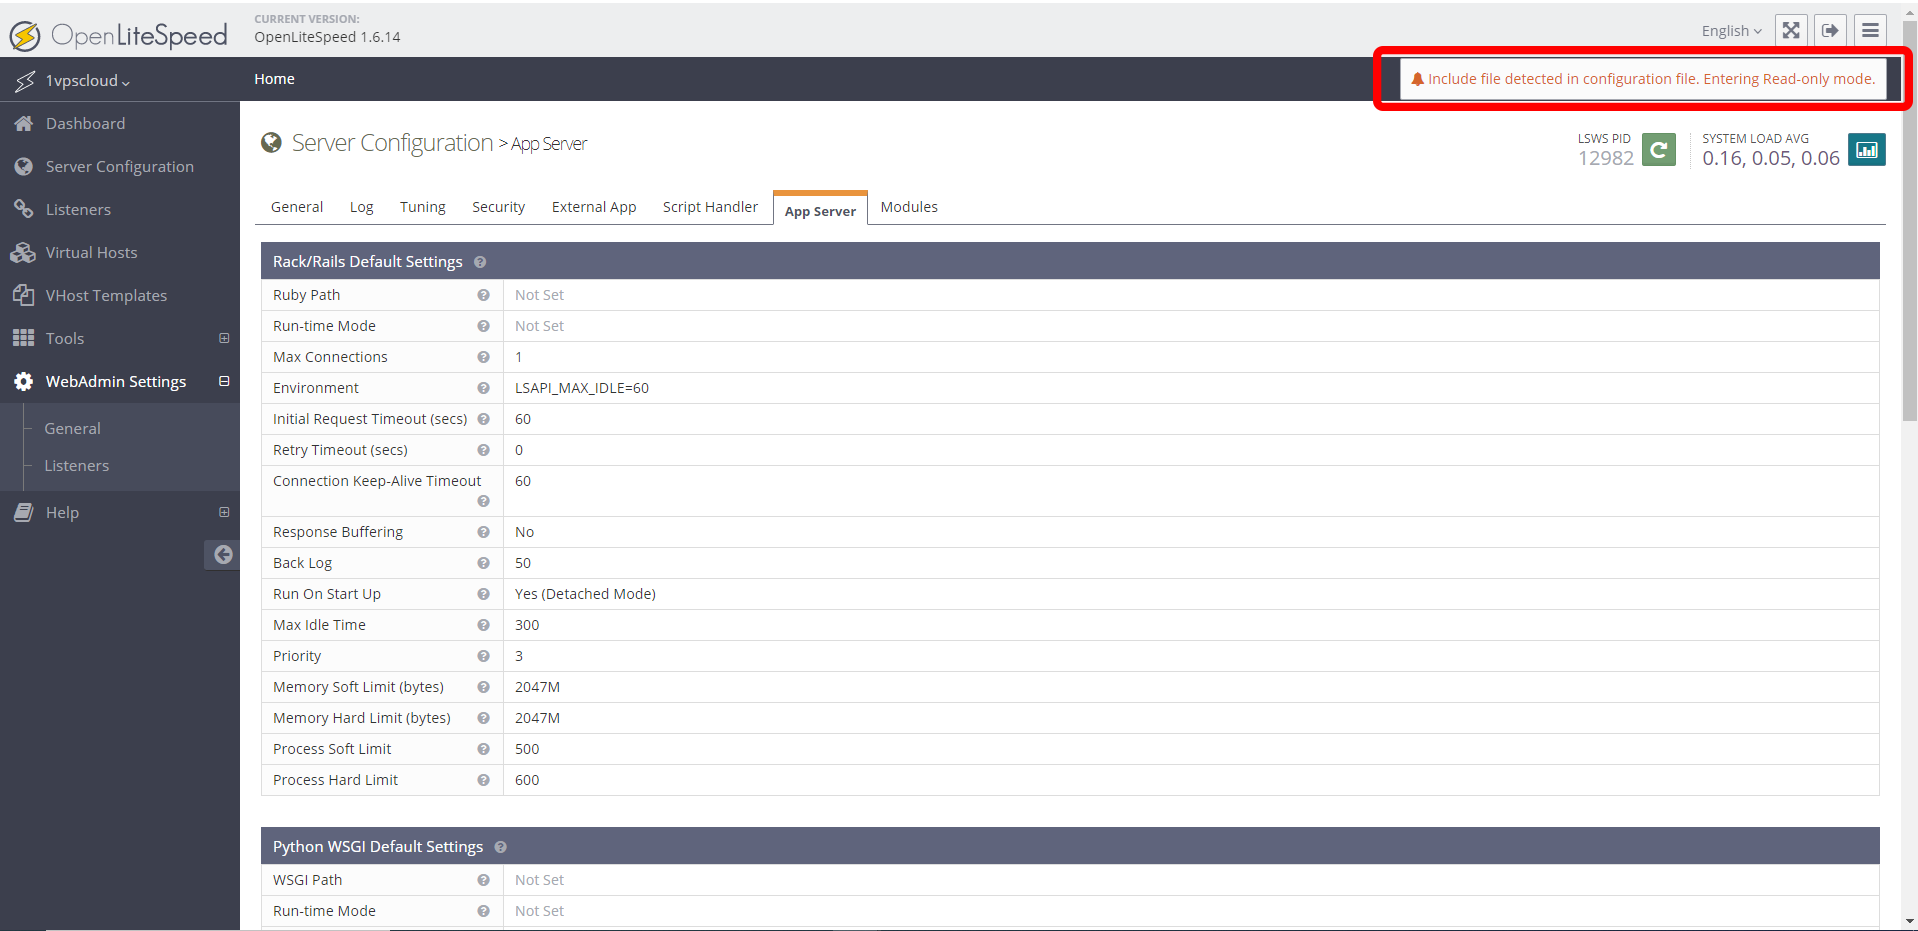Click the LSWS PID number 12982
Screen dimensions: 1918x931
click(x=1606, y=158)
